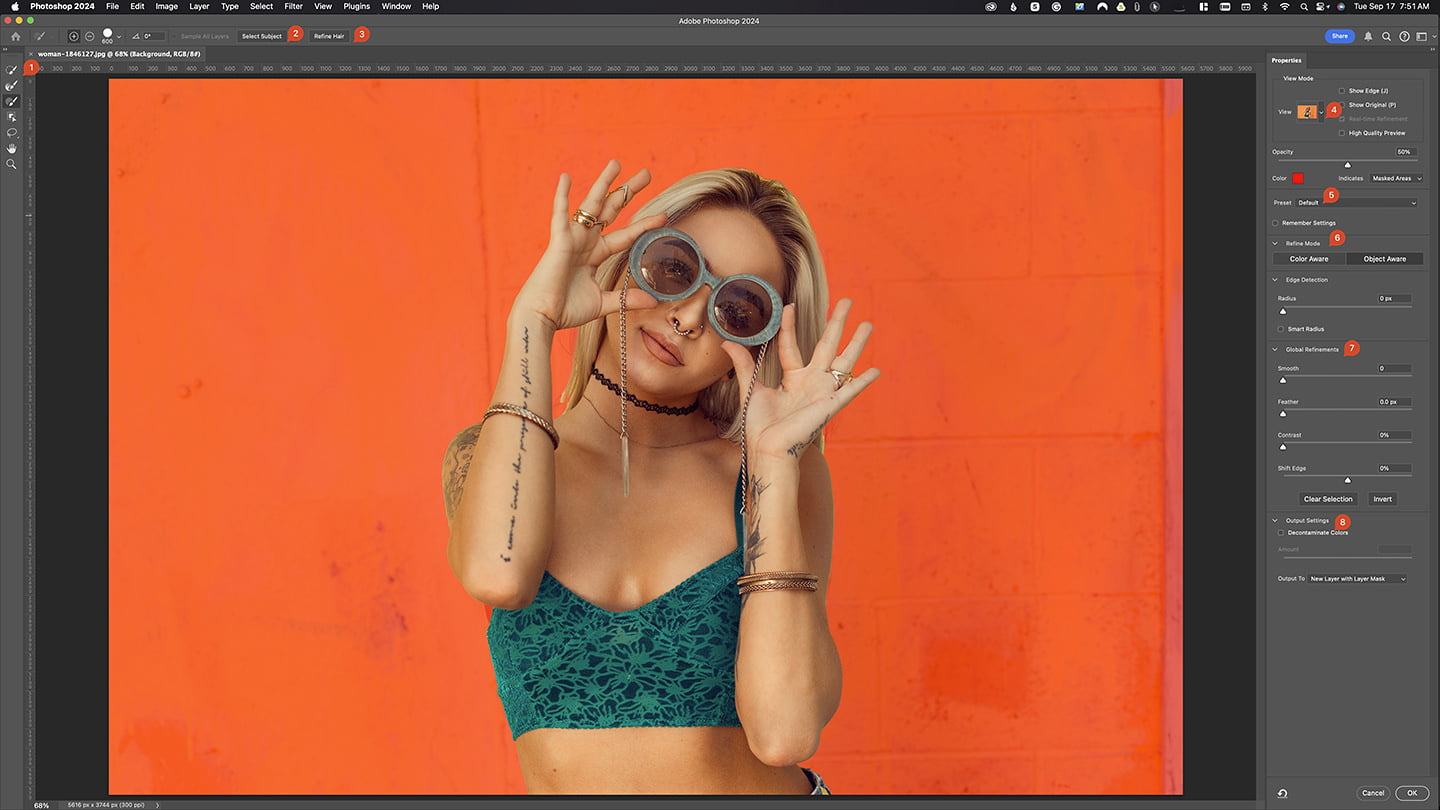Image resolution: width=1440 pixels, height=810 pixels.
Task: Open the Filter menu
Action: point(293,6)
